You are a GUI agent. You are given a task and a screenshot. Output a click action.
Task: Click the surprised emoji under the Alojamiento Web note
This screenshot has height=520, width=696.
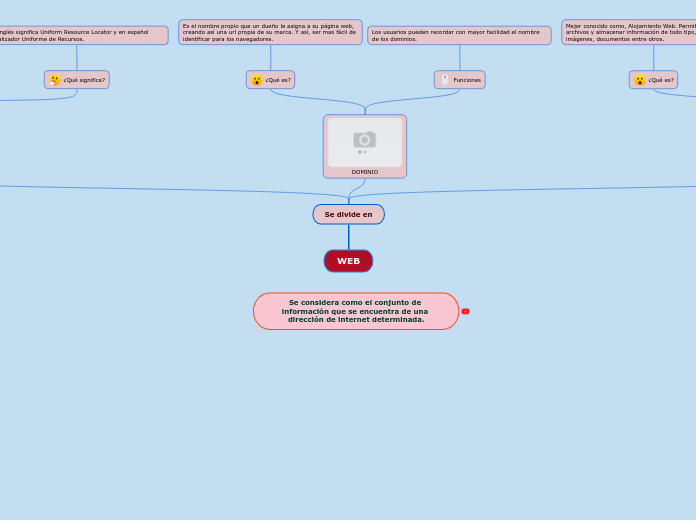tap(640, 80)
